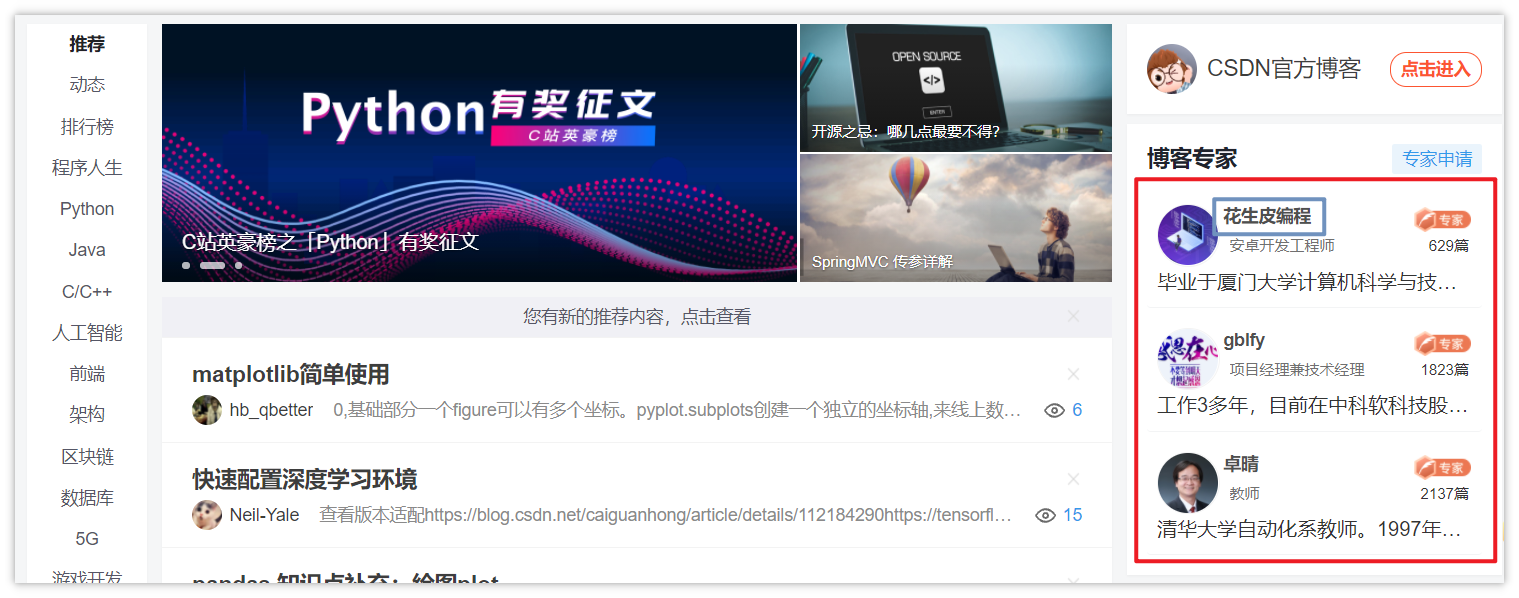1519x598 pixels.
Task: Open the C/C++ category
Action: (x=87, y=292)
